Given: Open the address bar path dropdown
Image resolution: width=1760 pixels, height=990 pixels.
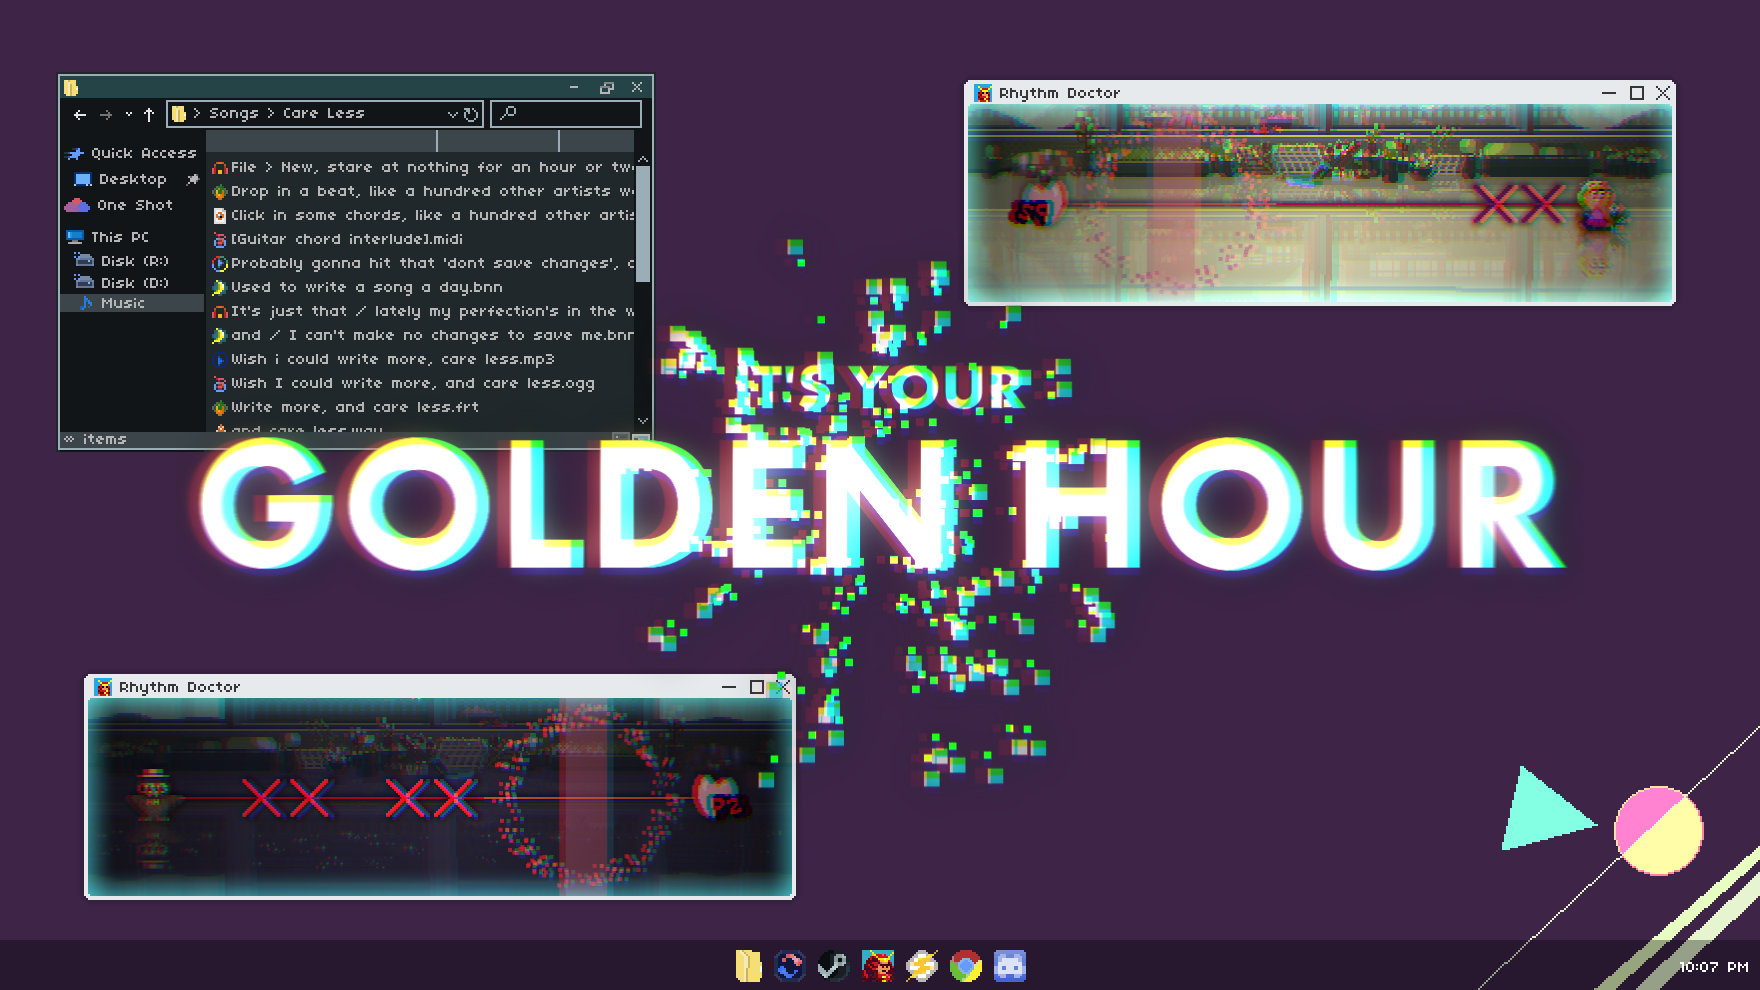Looking at the screenshot, I should tap(452, 115).
